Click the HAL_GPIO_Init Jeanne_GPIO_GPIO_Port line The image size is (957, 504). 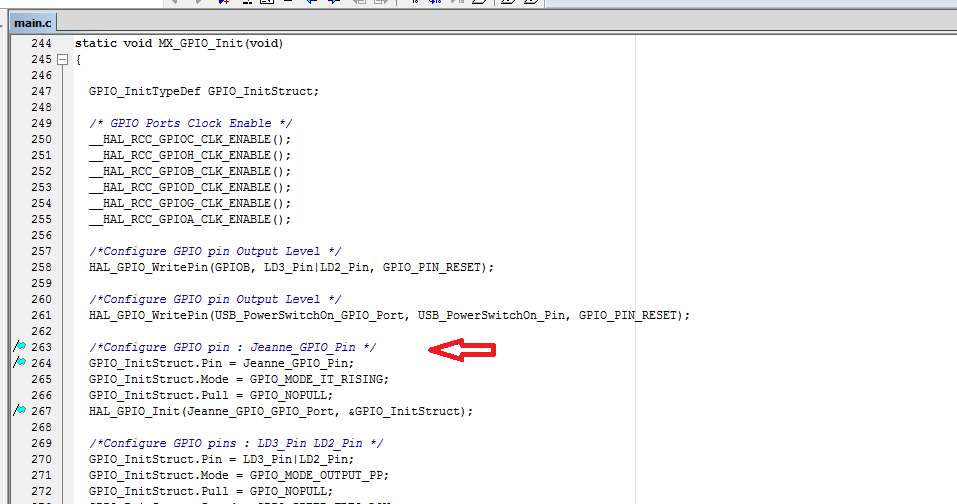(x=281, y=411)
